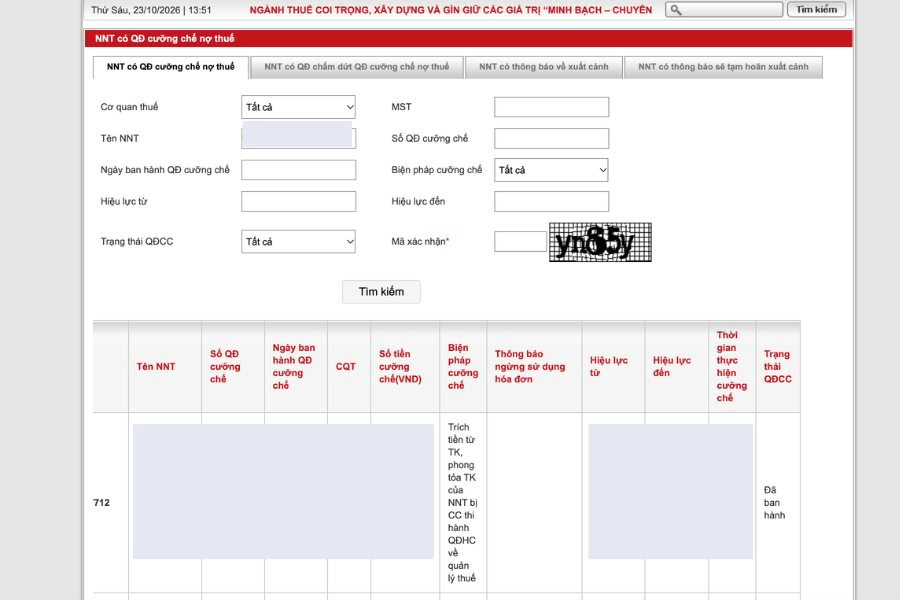
Task: Expand the 'Trạng thái QĐCC' dropdown
Action: tap(298, 242)
